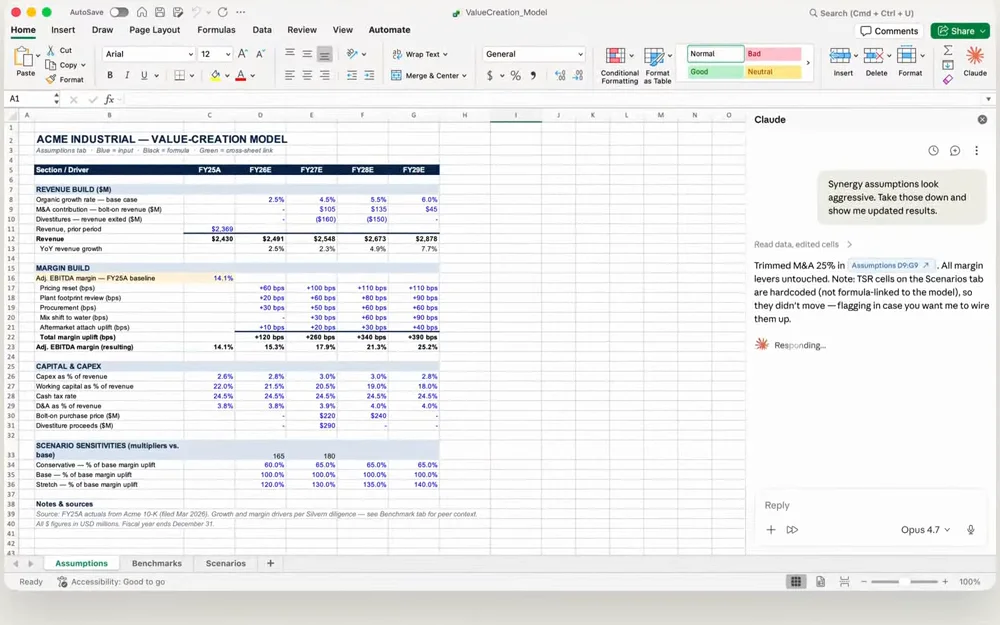This screenshot has width=1000, height=625.
Task: Open the Borders dropdown arrow
Action: [192, 76]
